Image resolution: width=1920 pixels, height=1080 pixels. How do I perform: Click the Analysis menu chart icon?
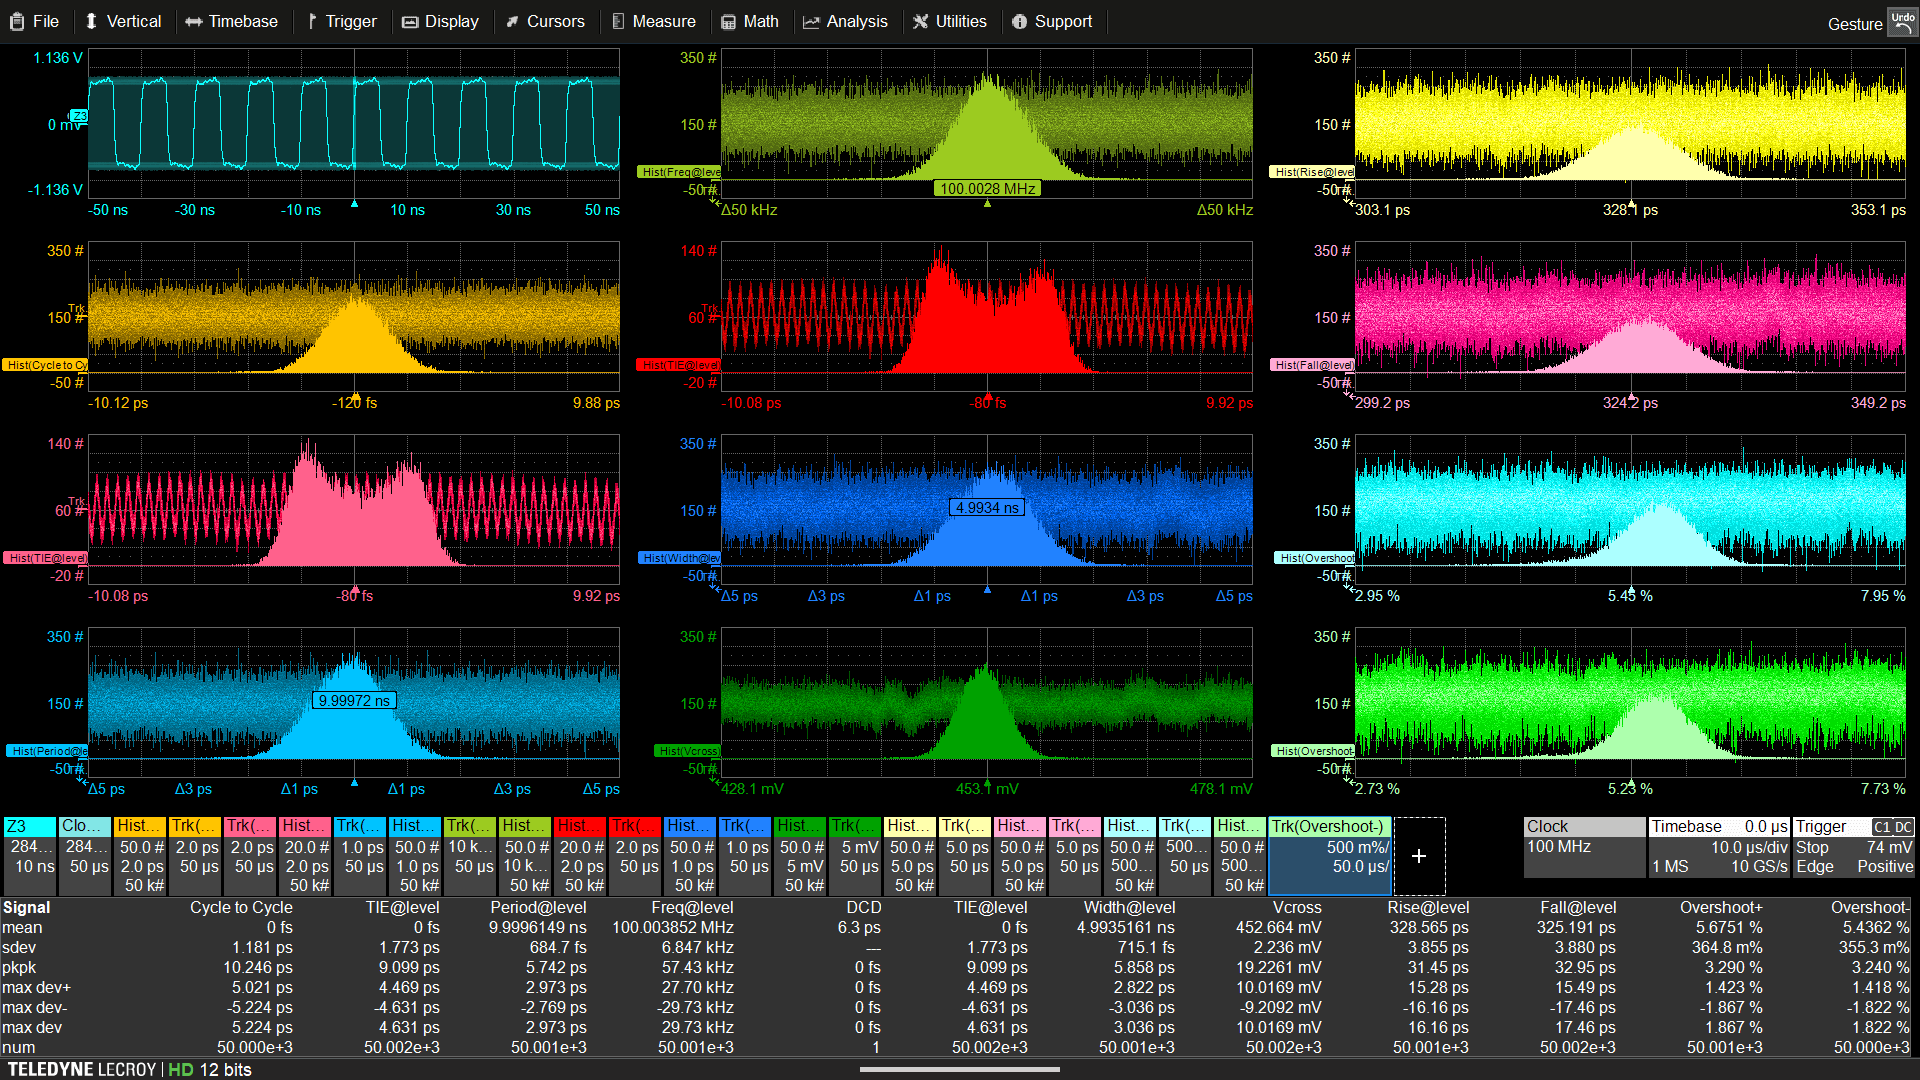(811, 22)
